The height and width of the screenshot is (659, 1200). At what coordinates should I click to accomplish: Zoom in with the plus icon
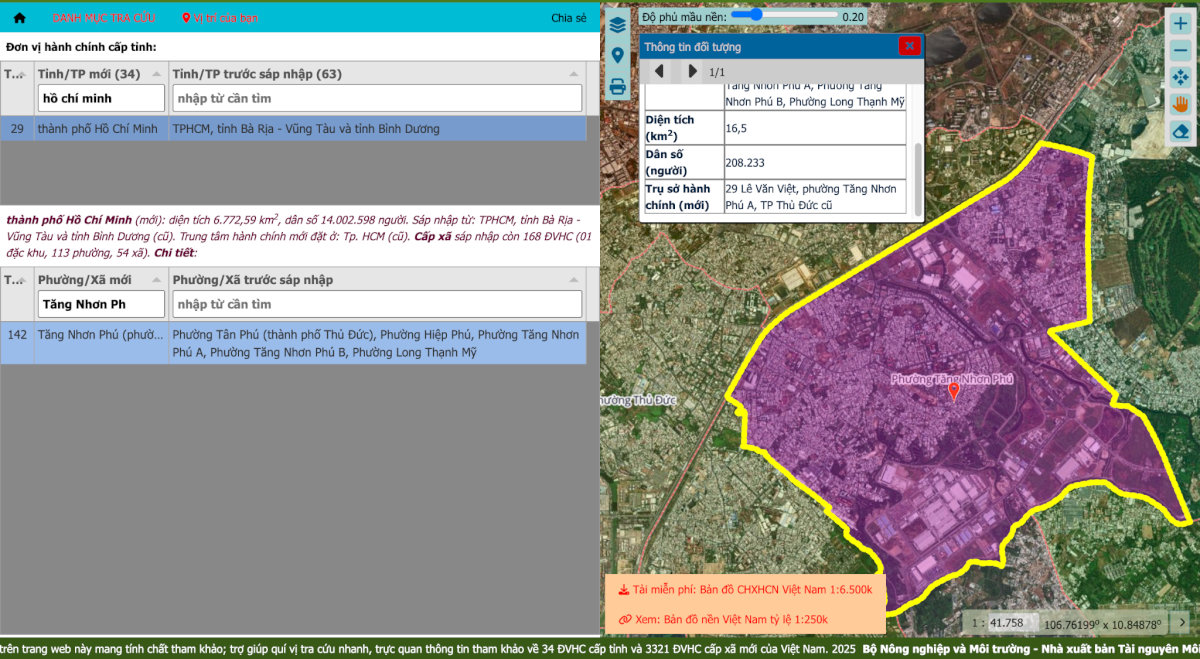1181,23
